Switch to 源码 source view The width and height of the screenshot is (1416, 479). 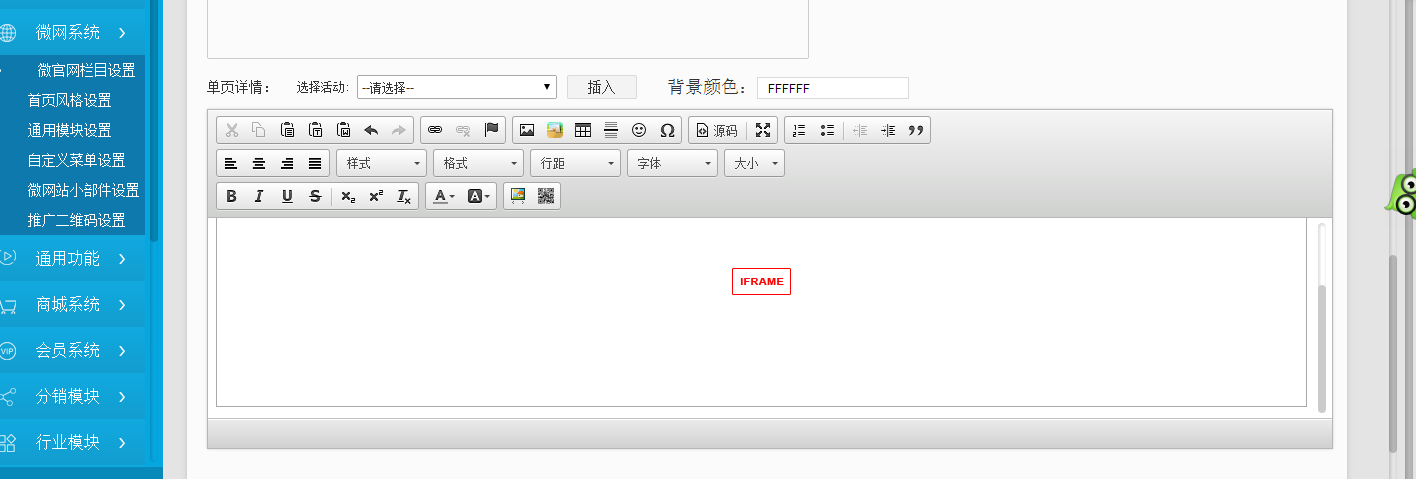[x=716, y=130]
